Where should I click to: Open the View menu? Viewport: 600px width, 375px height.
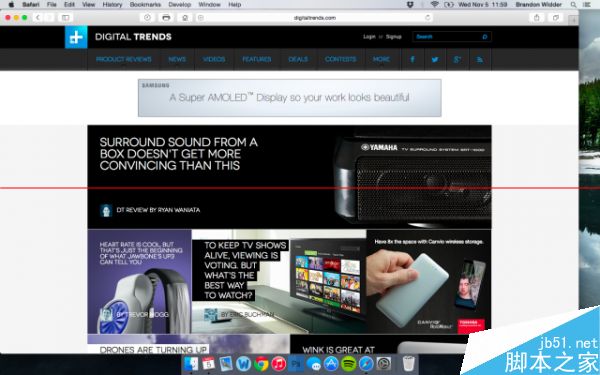[x=88, y=5]
